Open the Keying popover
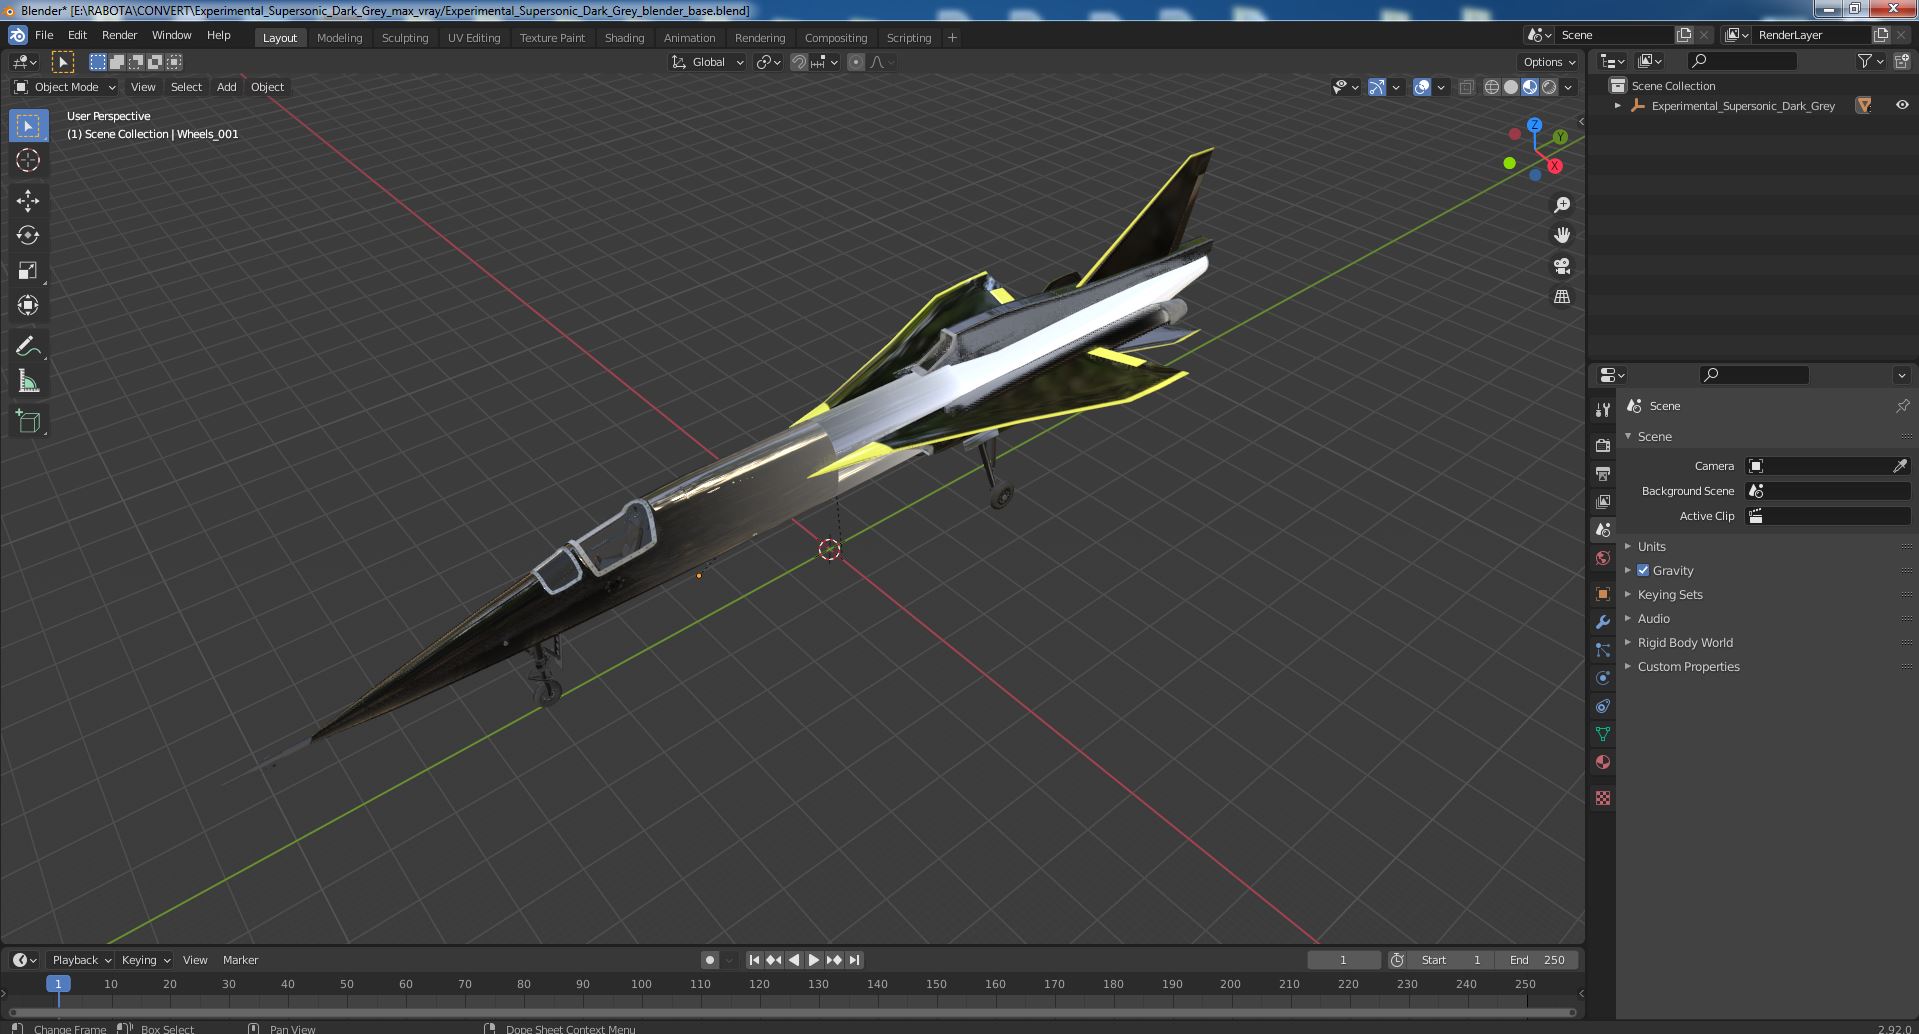Viewport: 1919px width, 1034px height. (x=145, y=960)
